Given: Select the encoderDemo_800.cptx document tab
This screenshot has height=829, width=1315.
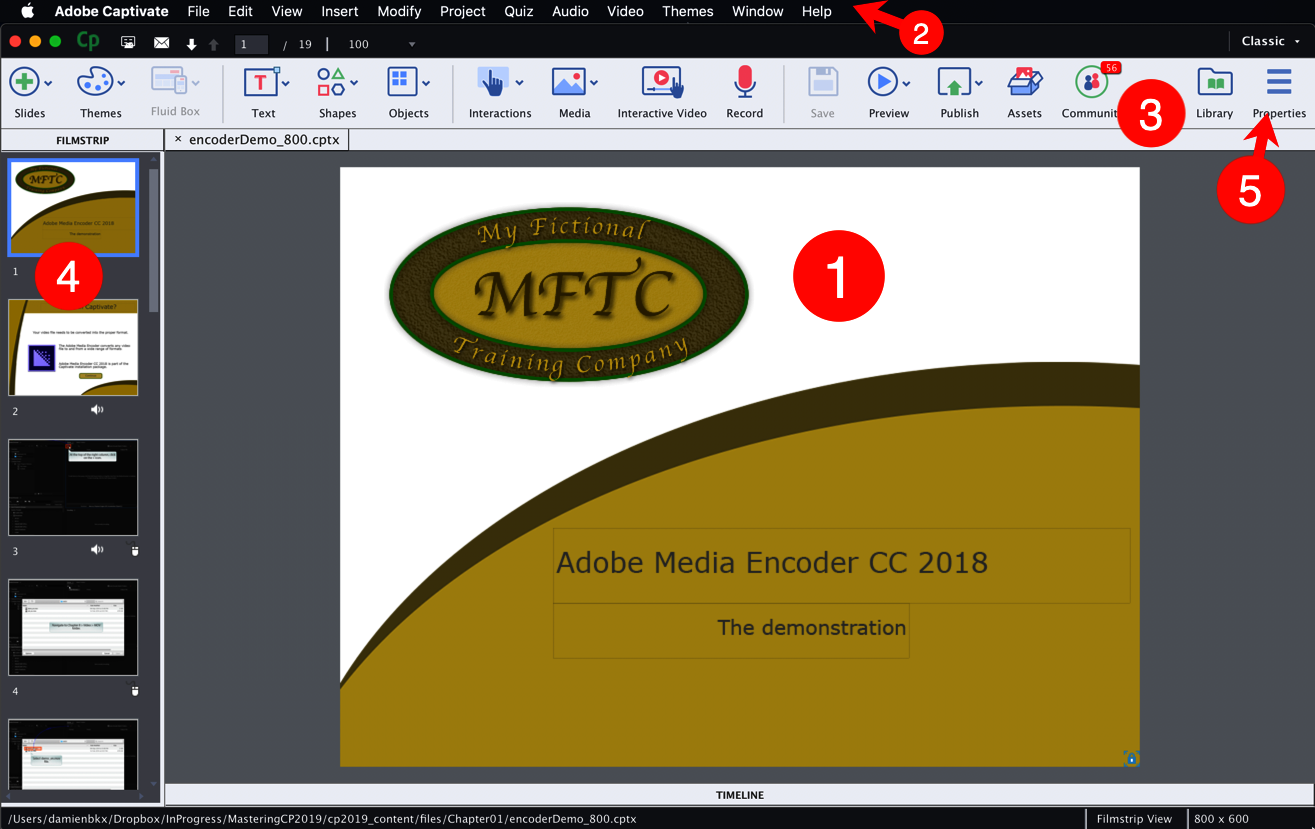Looking at the screenshot, I should (x=266, y=140).
